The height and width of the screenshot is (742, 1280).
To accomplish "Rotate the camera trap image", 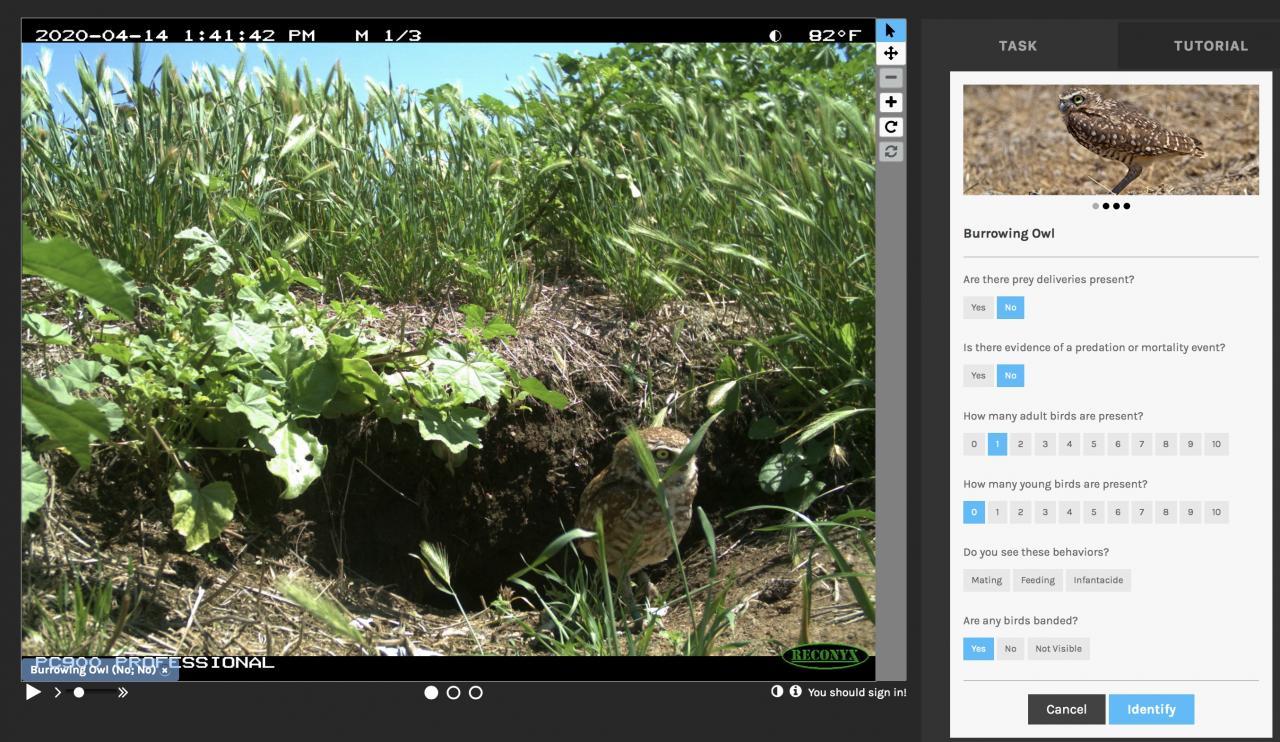I will (x=890, y=127).
